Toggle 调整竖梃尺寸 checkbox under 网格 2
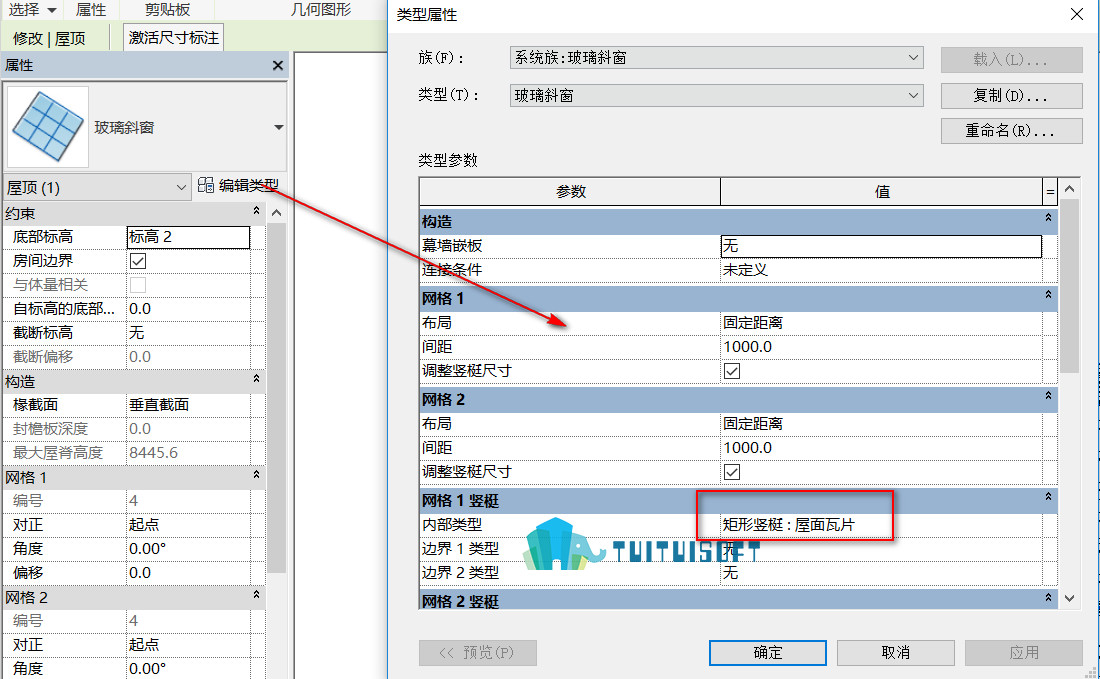Screen dimensions: 1100x679 (x=732, y=472)
